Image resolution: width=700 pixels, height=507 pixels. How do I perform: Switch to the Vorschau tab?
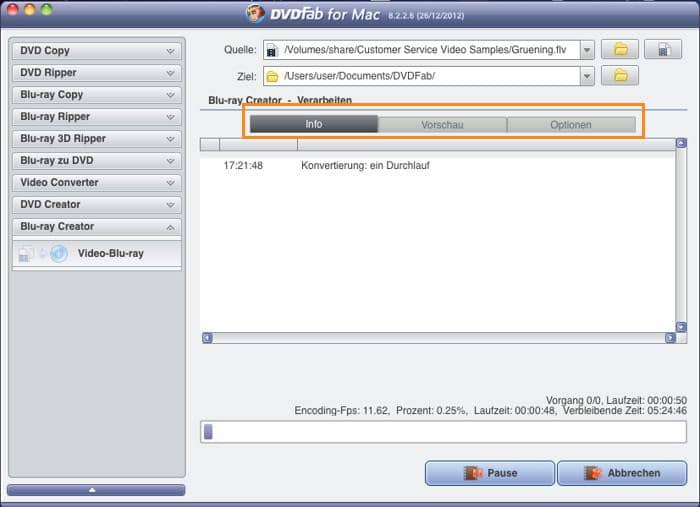(442, 125)
